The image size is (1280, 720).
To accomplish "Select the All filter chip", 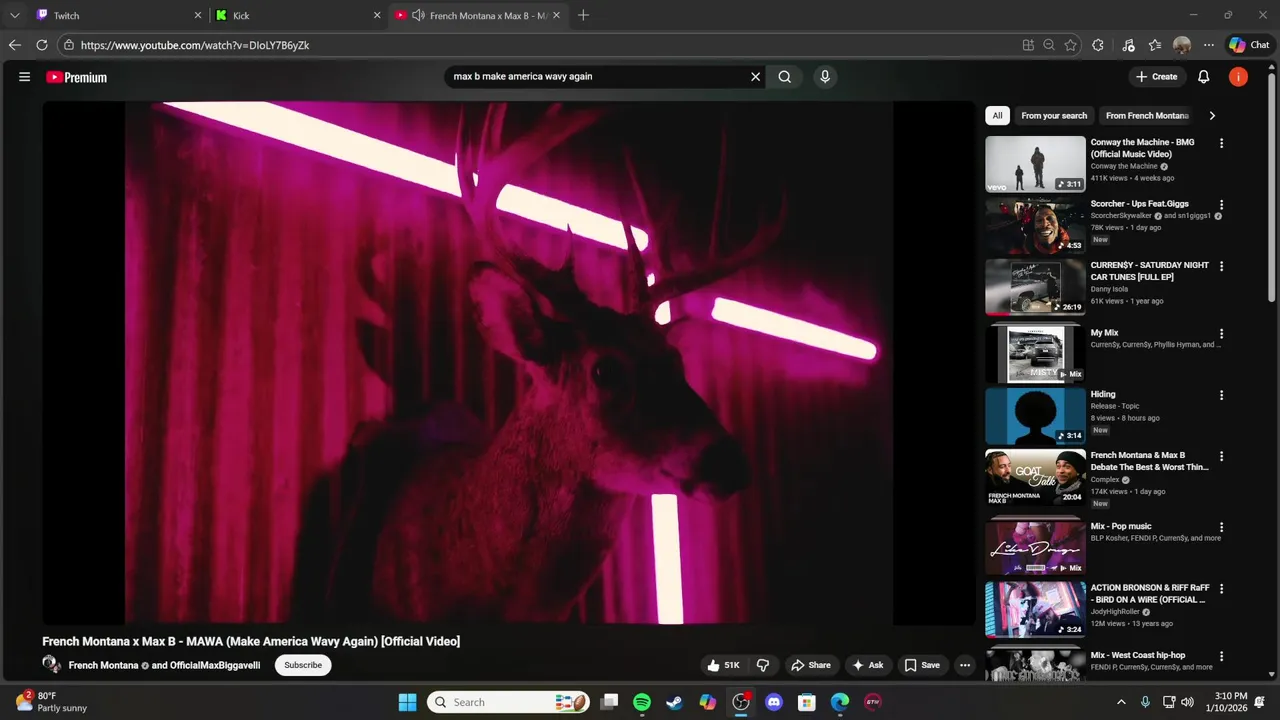I will click(x=997, y=116).
